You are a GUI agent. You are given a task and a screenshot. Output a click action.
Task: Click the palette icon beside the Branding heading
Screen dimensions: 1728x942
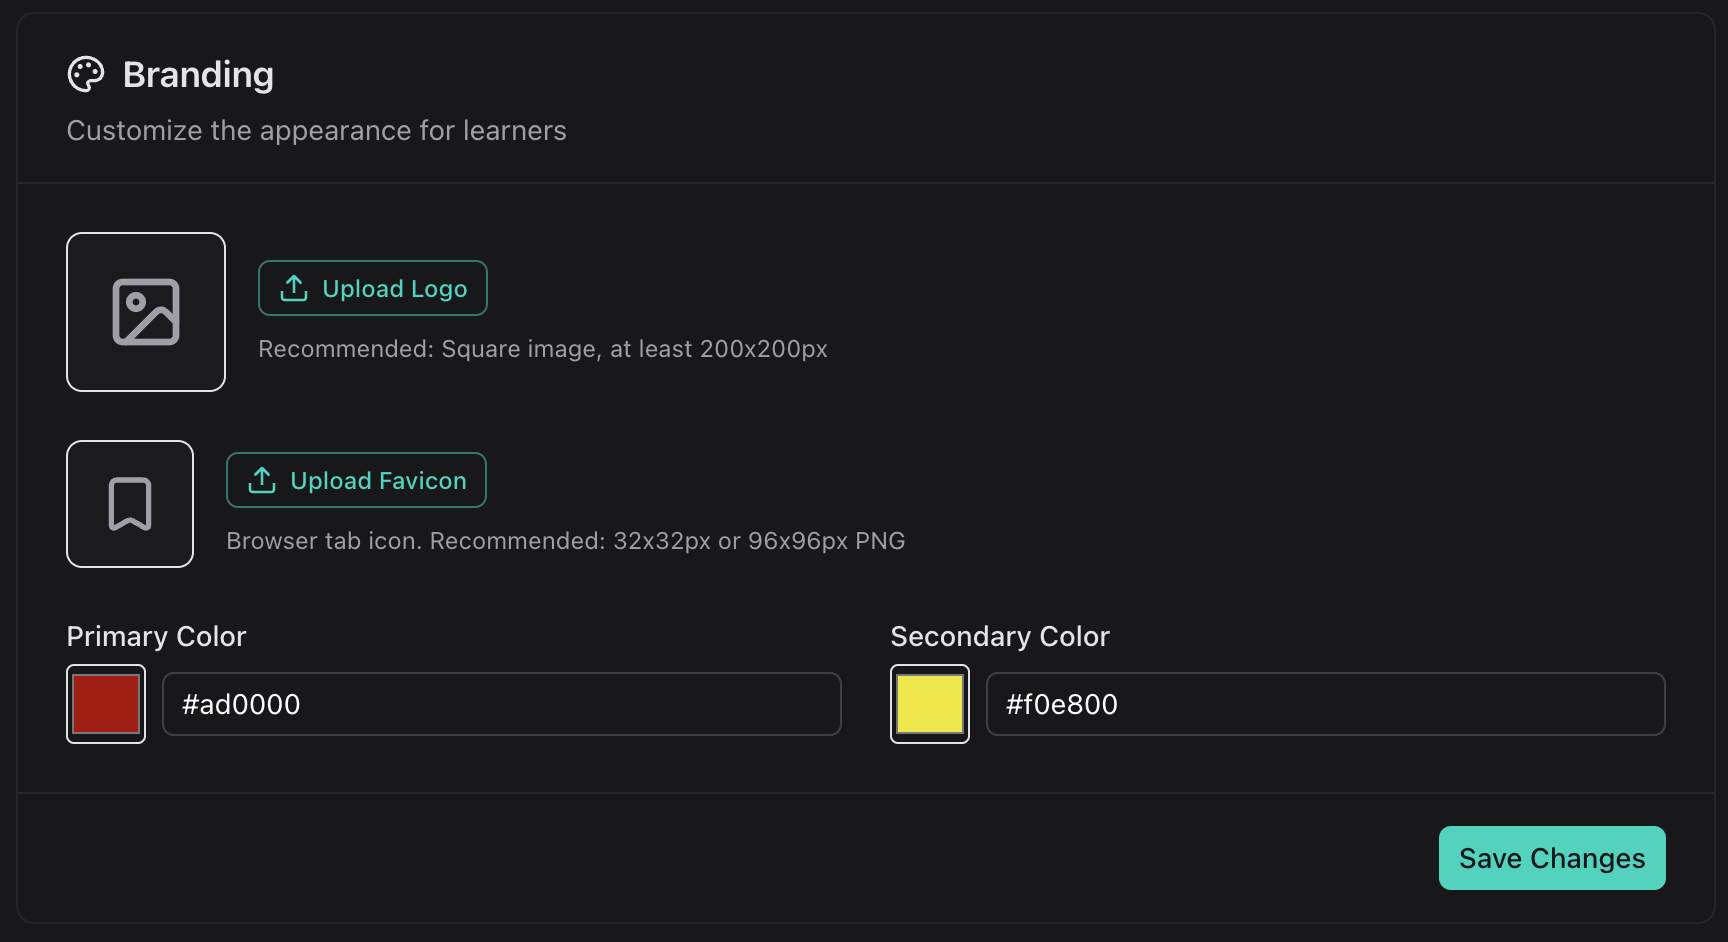coord(86,73)
